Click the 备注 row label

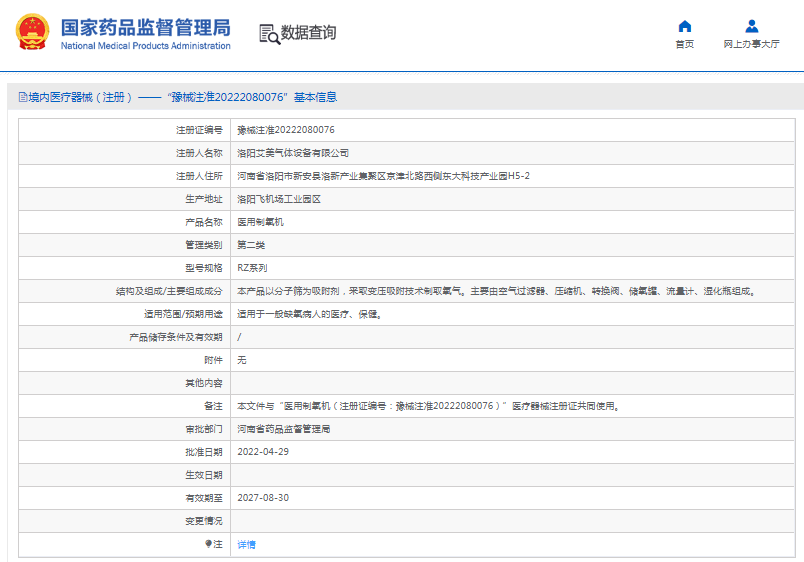point(213,406)
